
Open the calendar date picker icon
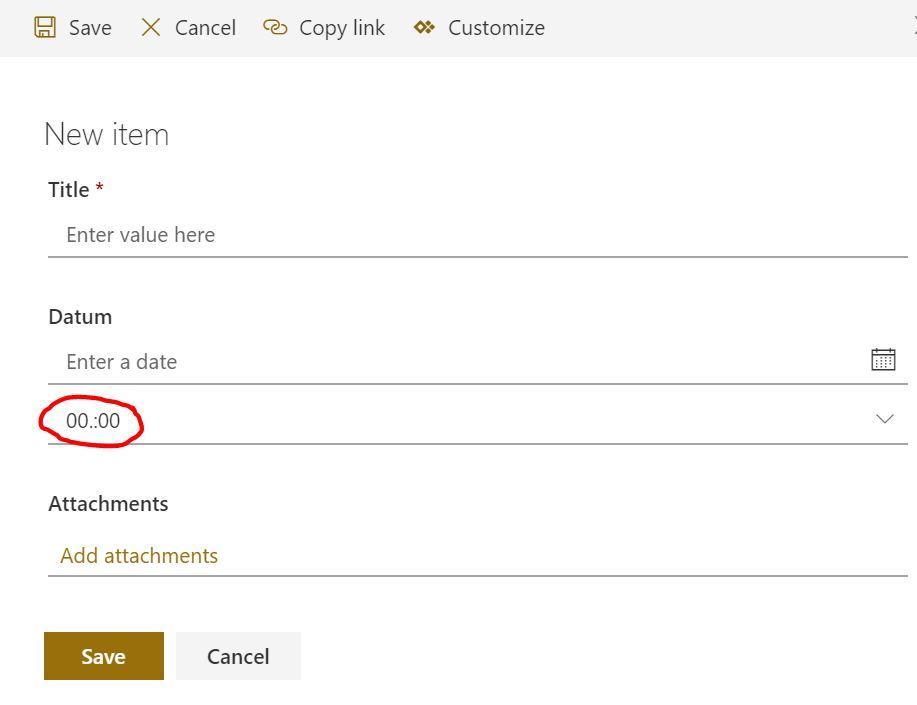click(883, 360)
